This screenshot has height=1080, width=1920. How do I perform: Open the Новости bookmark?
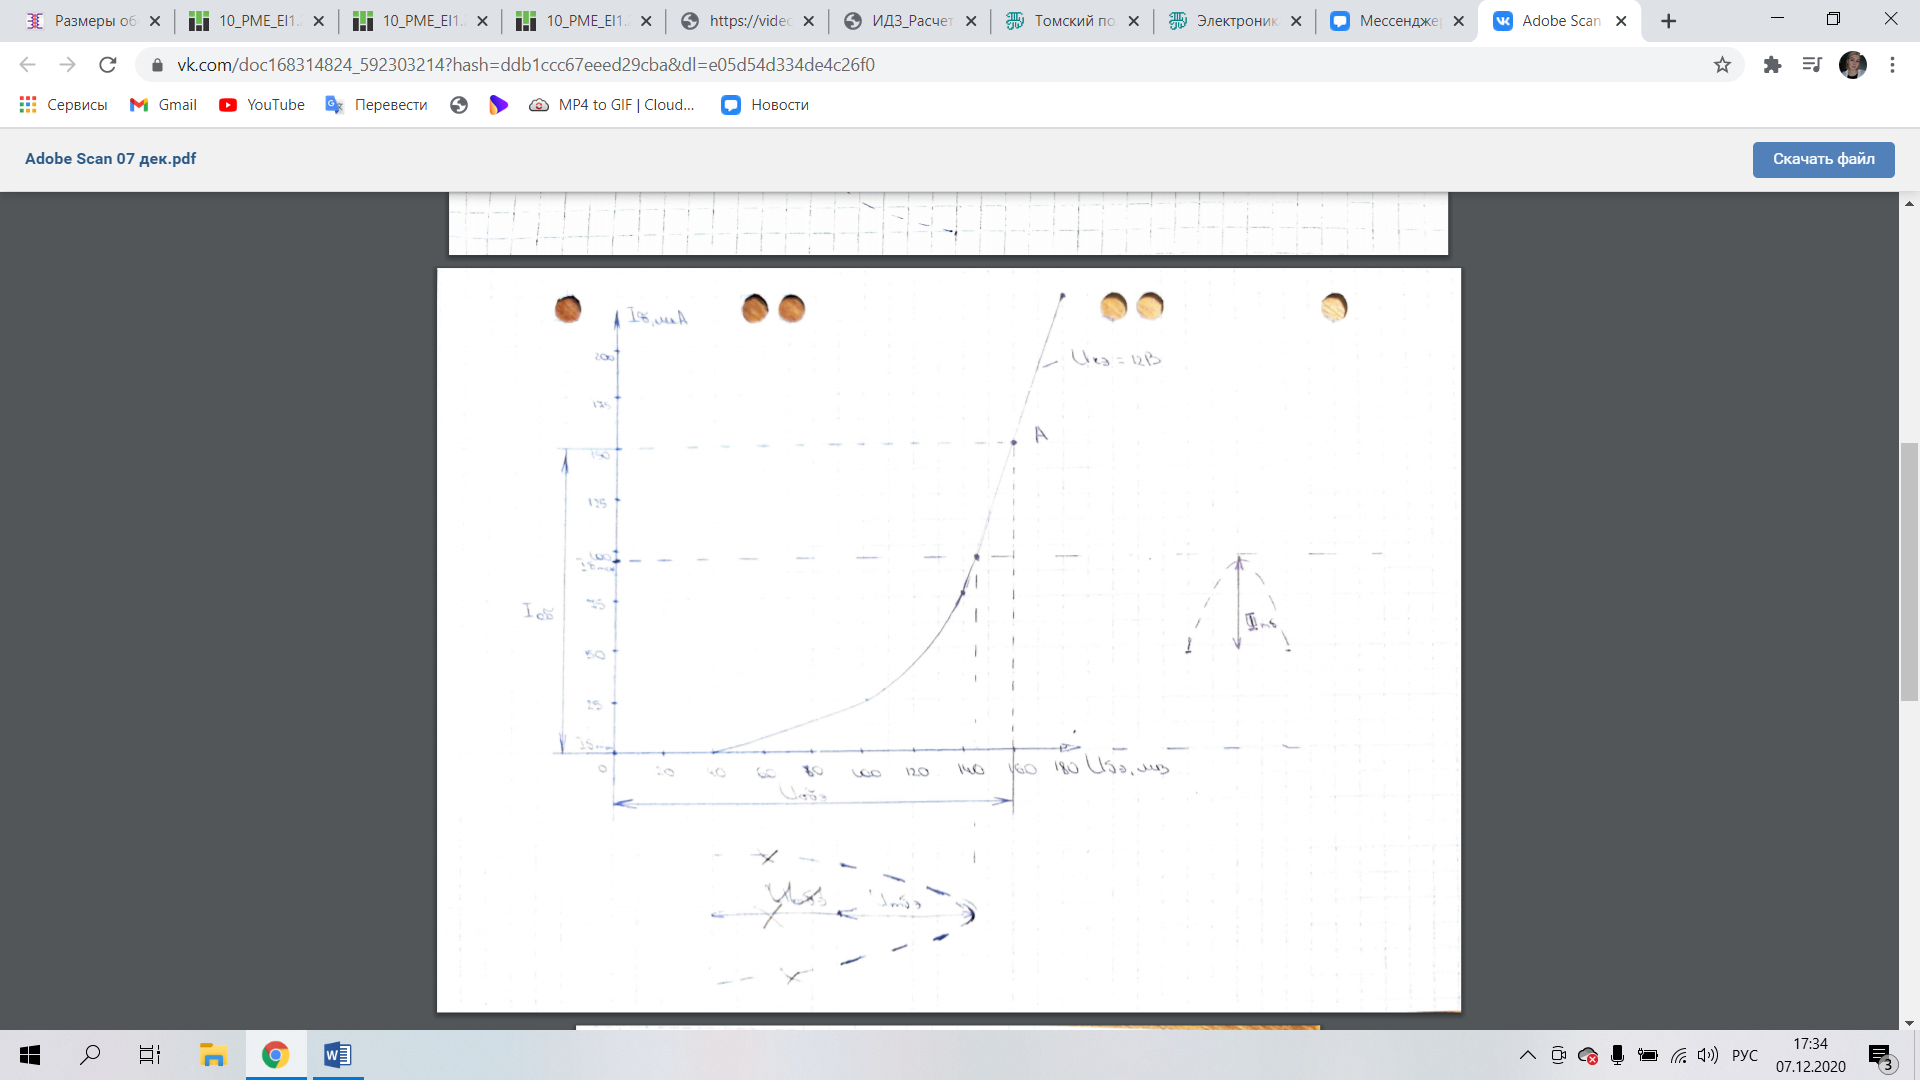[x=765, y=105]
